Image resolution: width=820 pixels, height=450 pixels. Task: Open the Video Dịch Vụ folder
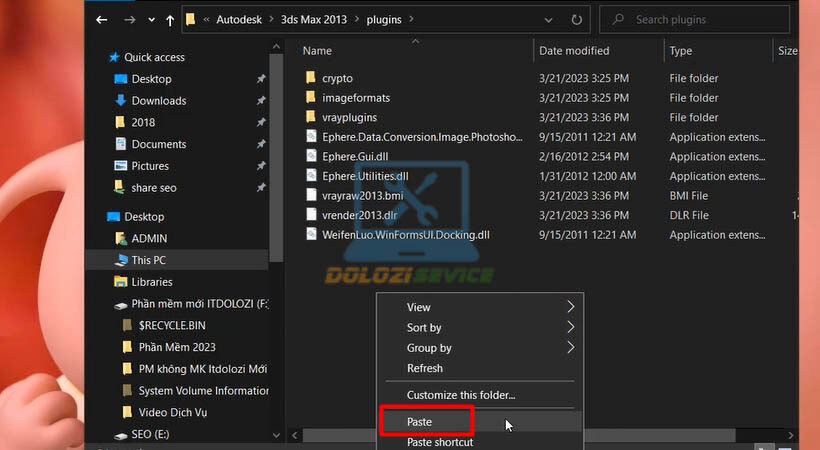[x=173, y=412]
